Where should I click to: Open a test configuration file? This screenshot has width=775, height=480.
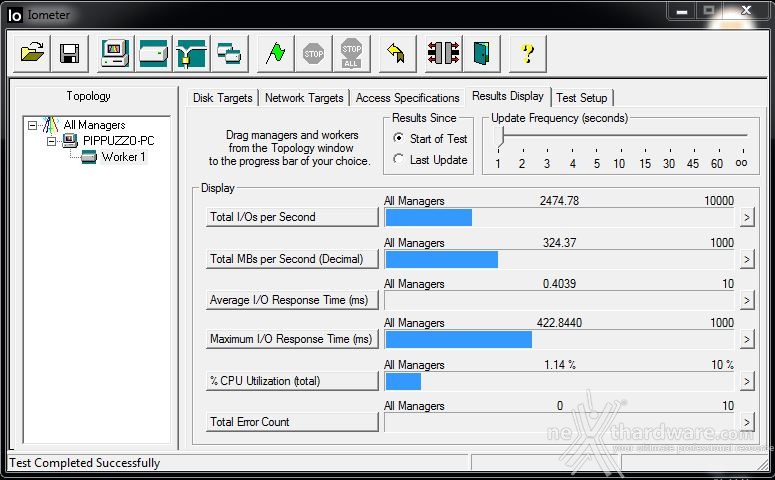coord(32,53)
